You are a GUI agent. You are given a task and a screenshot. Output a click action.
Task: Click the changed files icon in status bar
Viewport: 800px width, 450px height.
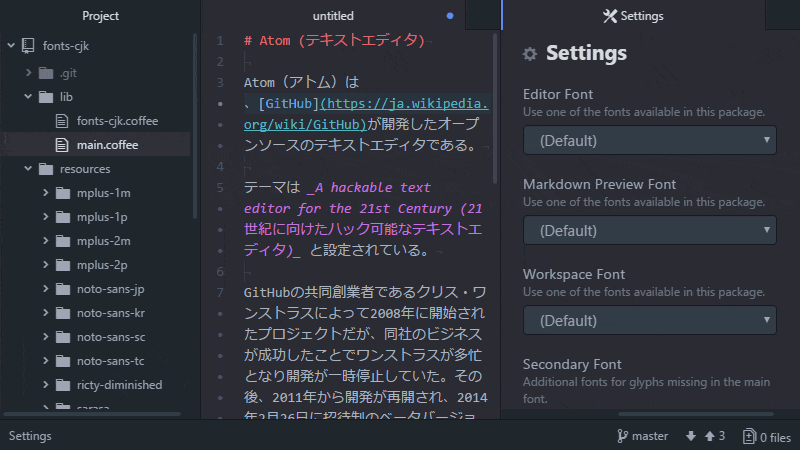749,436
